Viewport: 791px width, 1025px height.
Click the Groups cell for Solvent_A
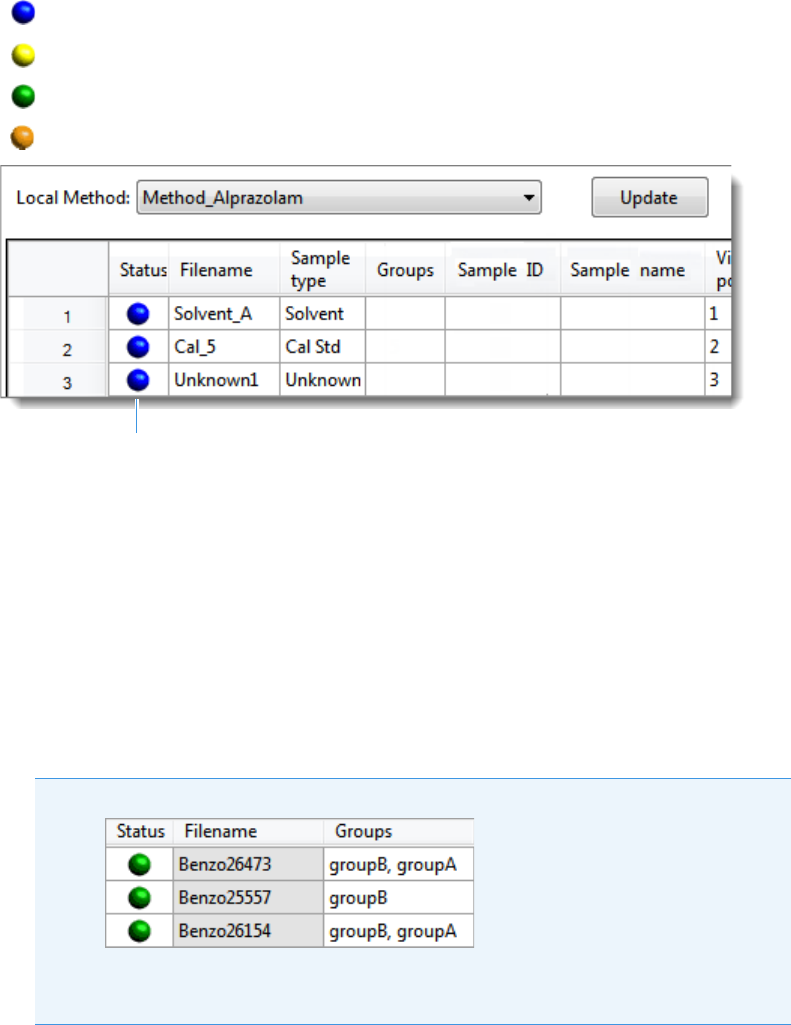click(405, 313)
